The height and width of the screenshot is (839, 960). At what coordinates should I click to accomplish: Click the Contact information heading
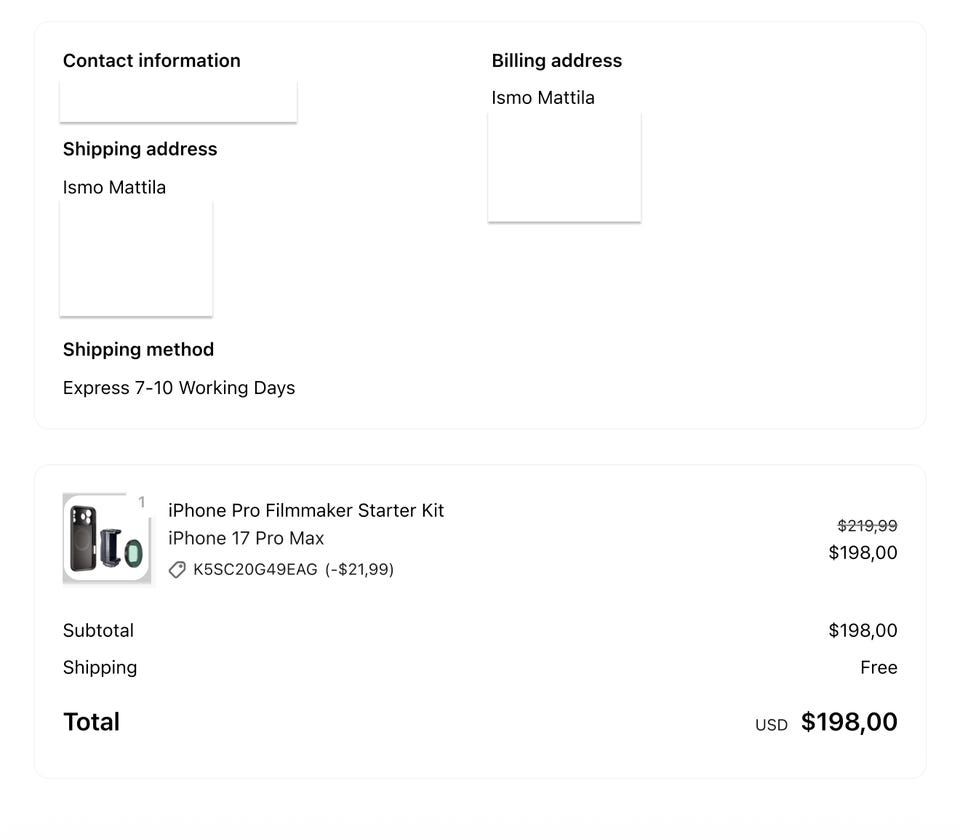[x=152, y=61]
